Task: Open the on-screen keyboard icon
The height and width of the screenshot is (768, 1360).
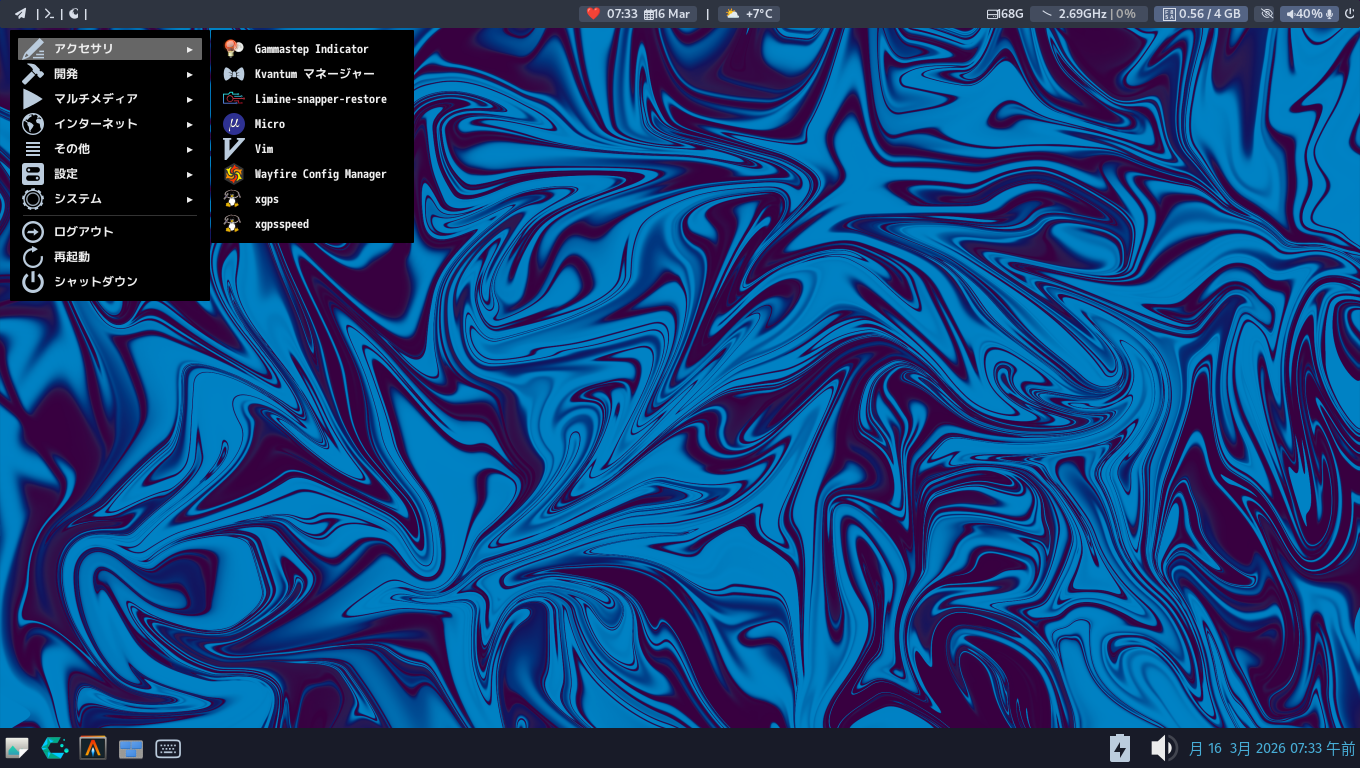Action: coord(168,748)
